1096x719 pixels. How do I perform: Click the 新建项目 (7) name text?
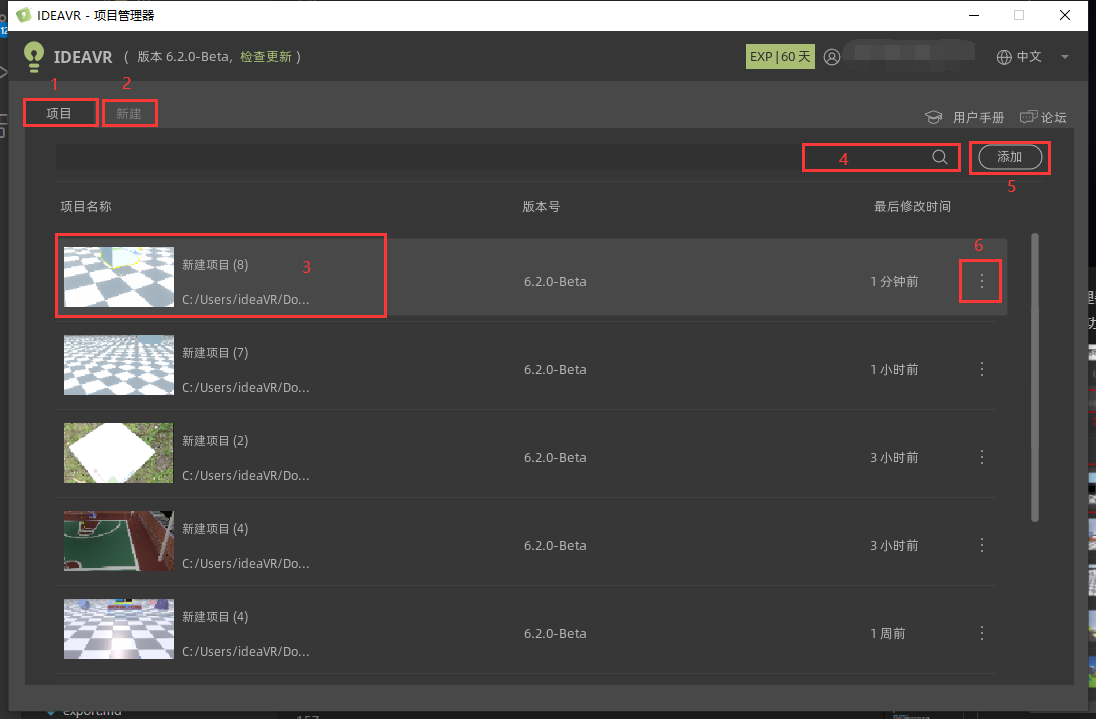point(215,353)
